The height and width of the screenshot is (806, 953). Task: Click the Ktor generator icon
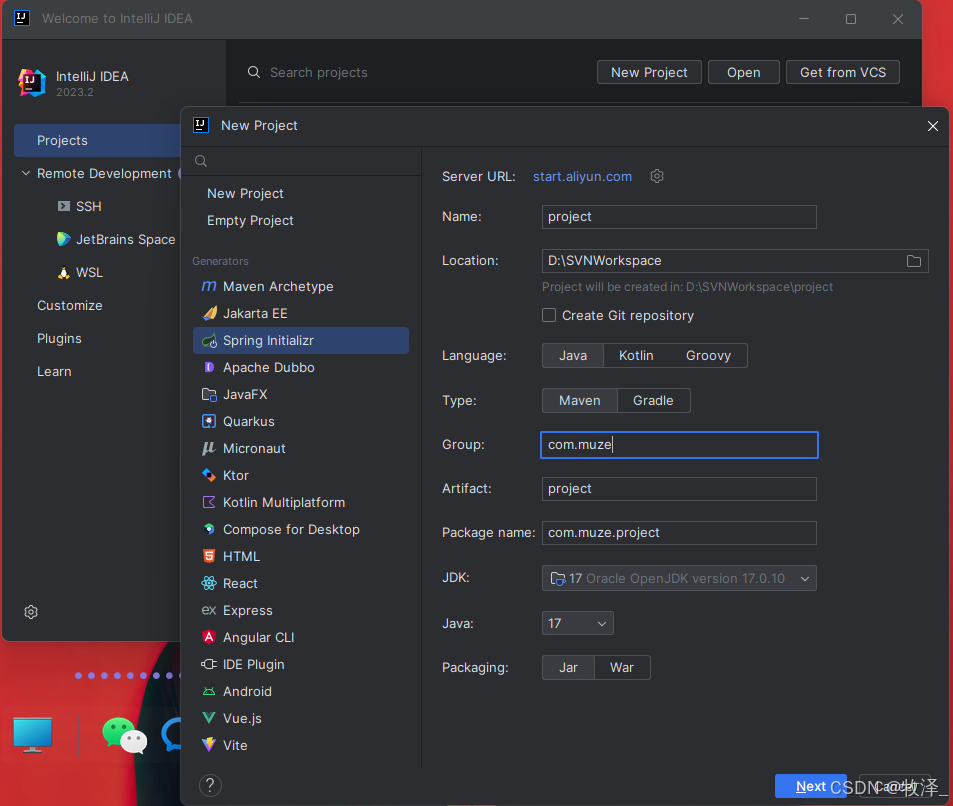point(209,475)
